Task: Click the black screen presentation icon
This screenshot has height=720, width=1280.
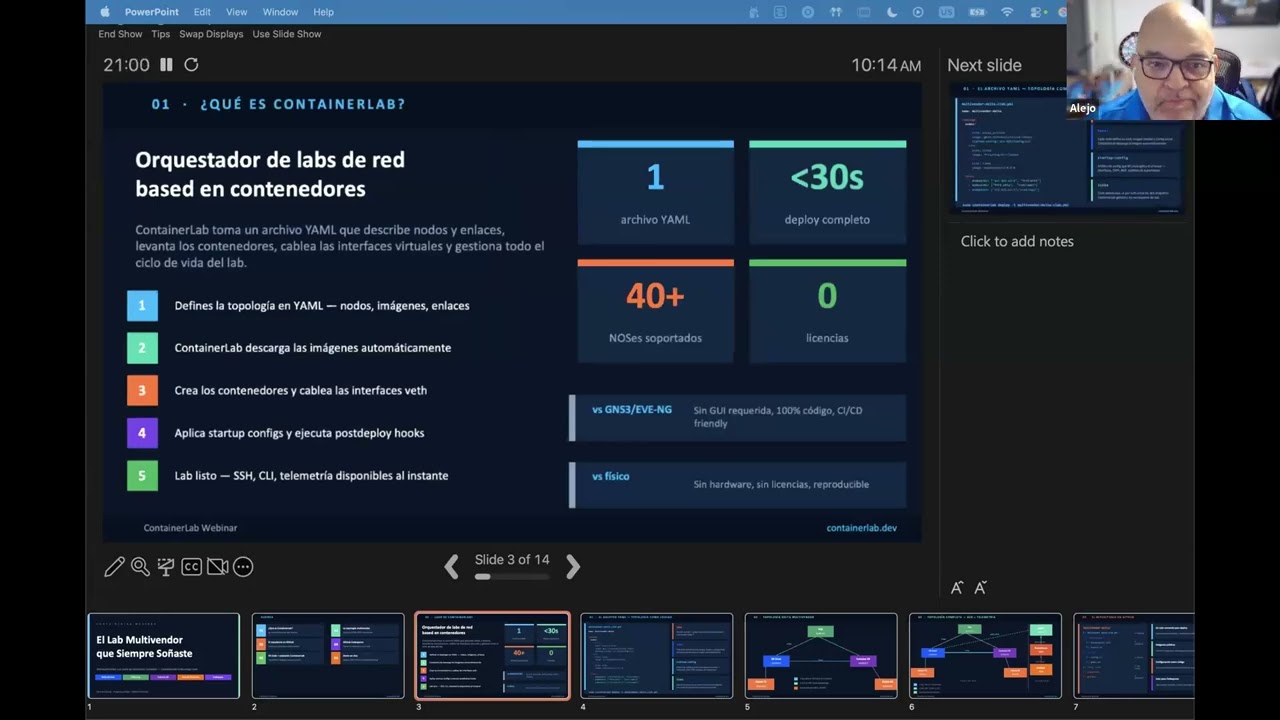Action: pyautogui.click(x=166, y=567)
